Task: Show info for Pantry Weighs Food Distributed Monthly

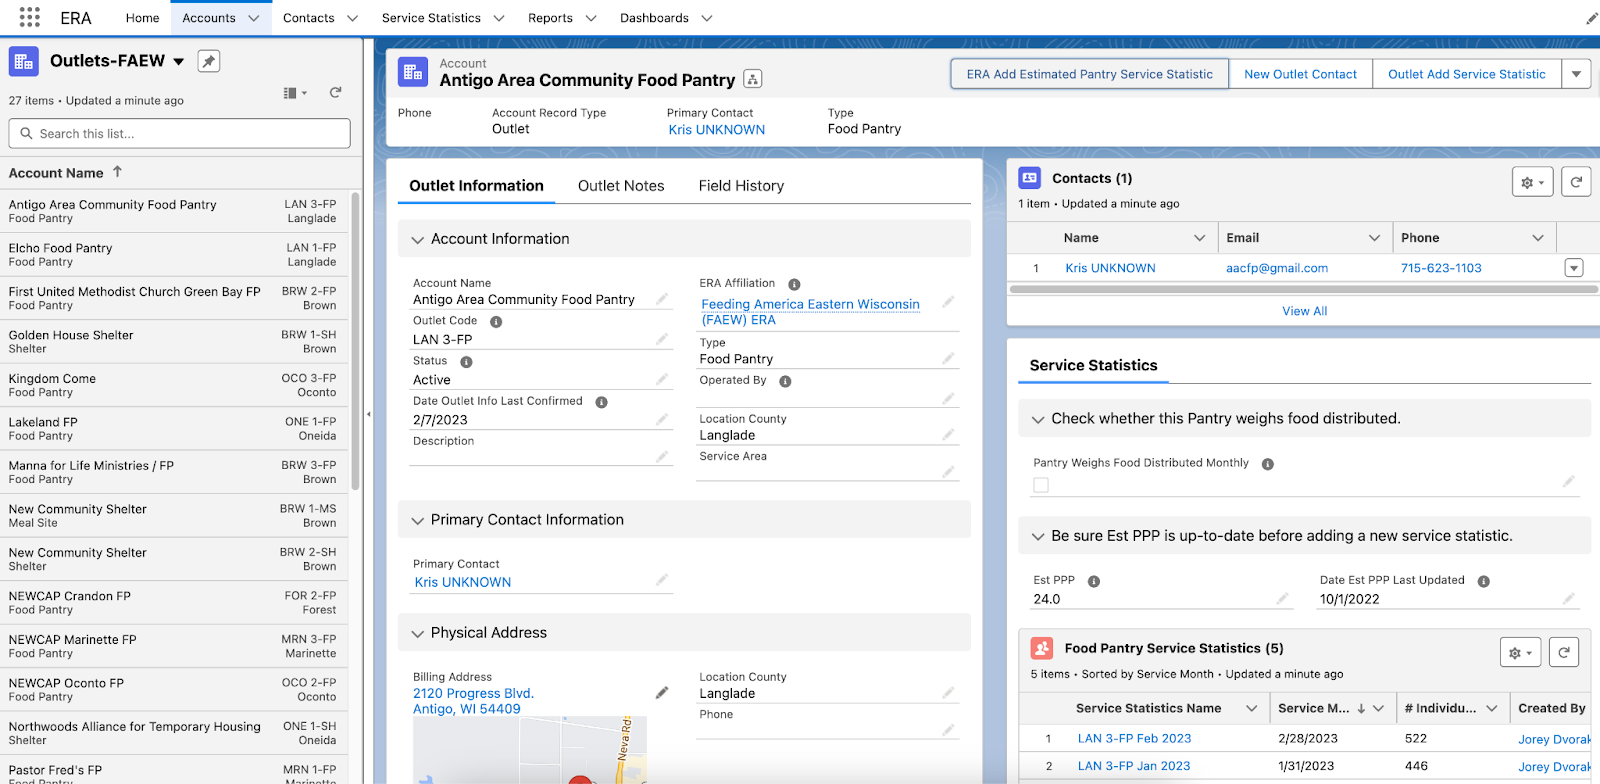Action: coord(1267,464)
